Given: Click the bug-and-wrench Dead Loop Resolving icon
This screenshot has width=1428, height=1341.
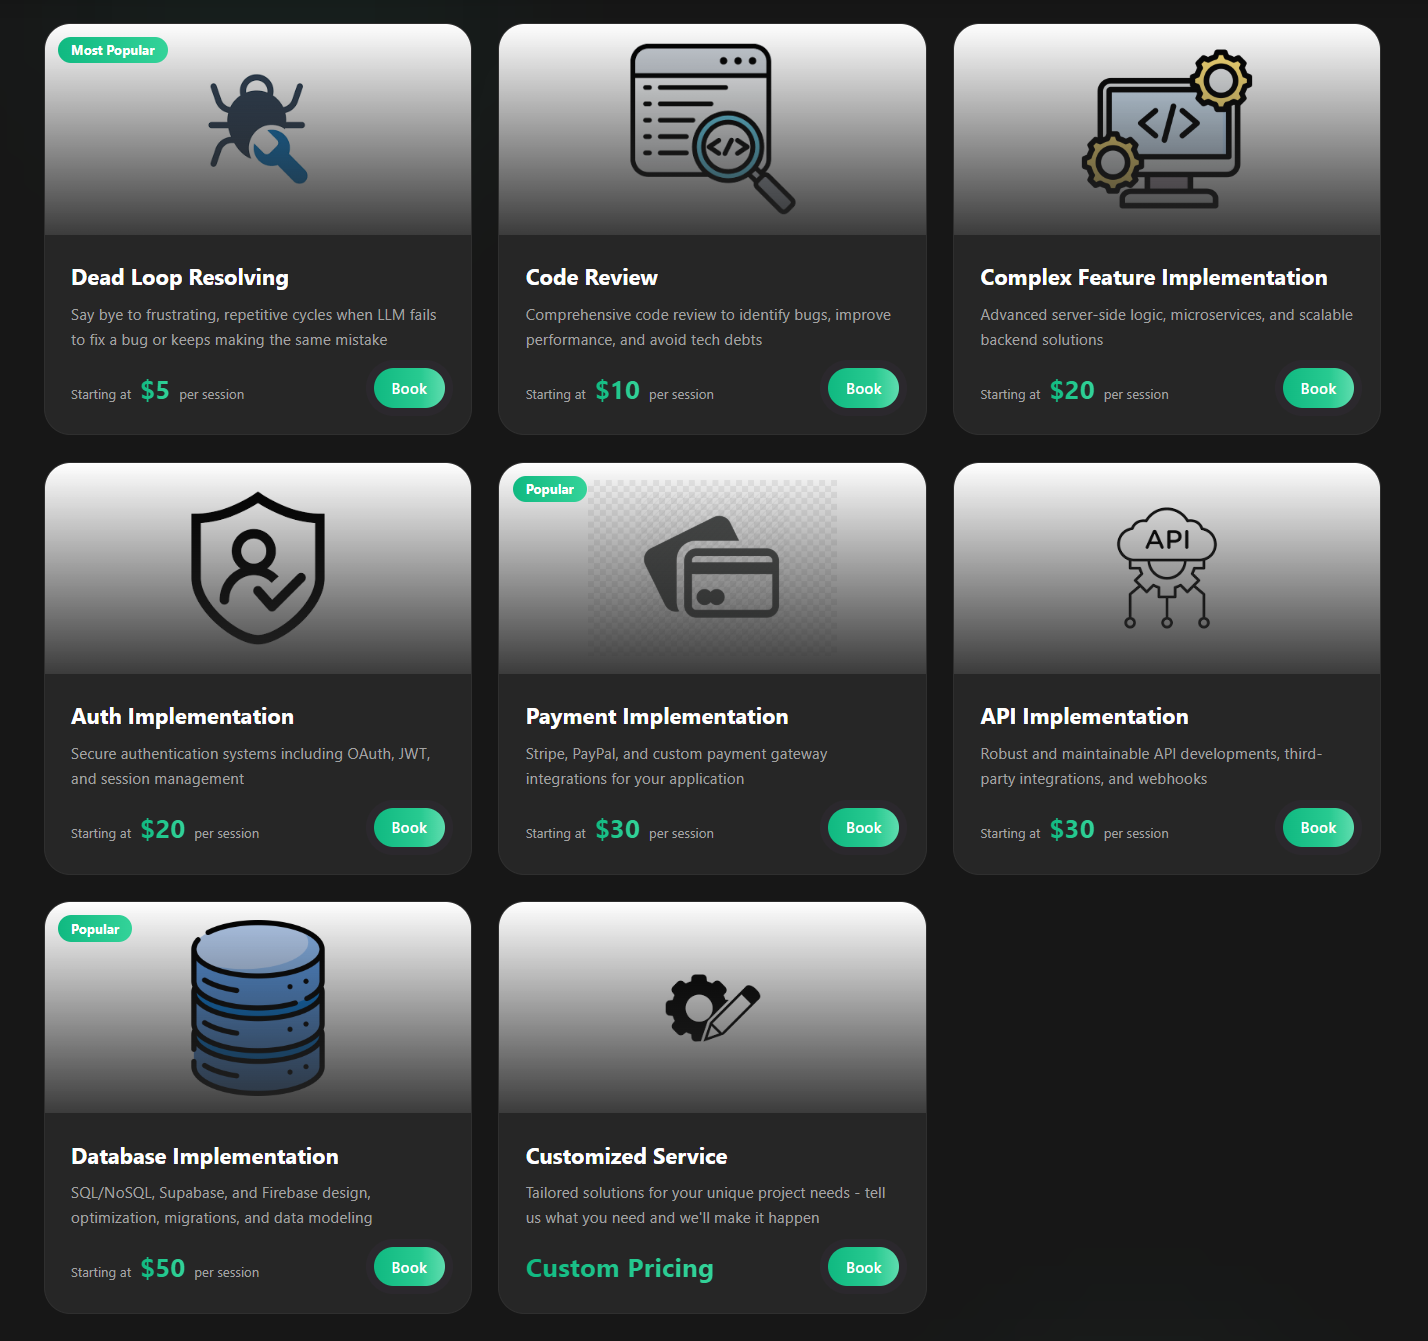Looking at the screenshot, I should (x=258, y=129).
